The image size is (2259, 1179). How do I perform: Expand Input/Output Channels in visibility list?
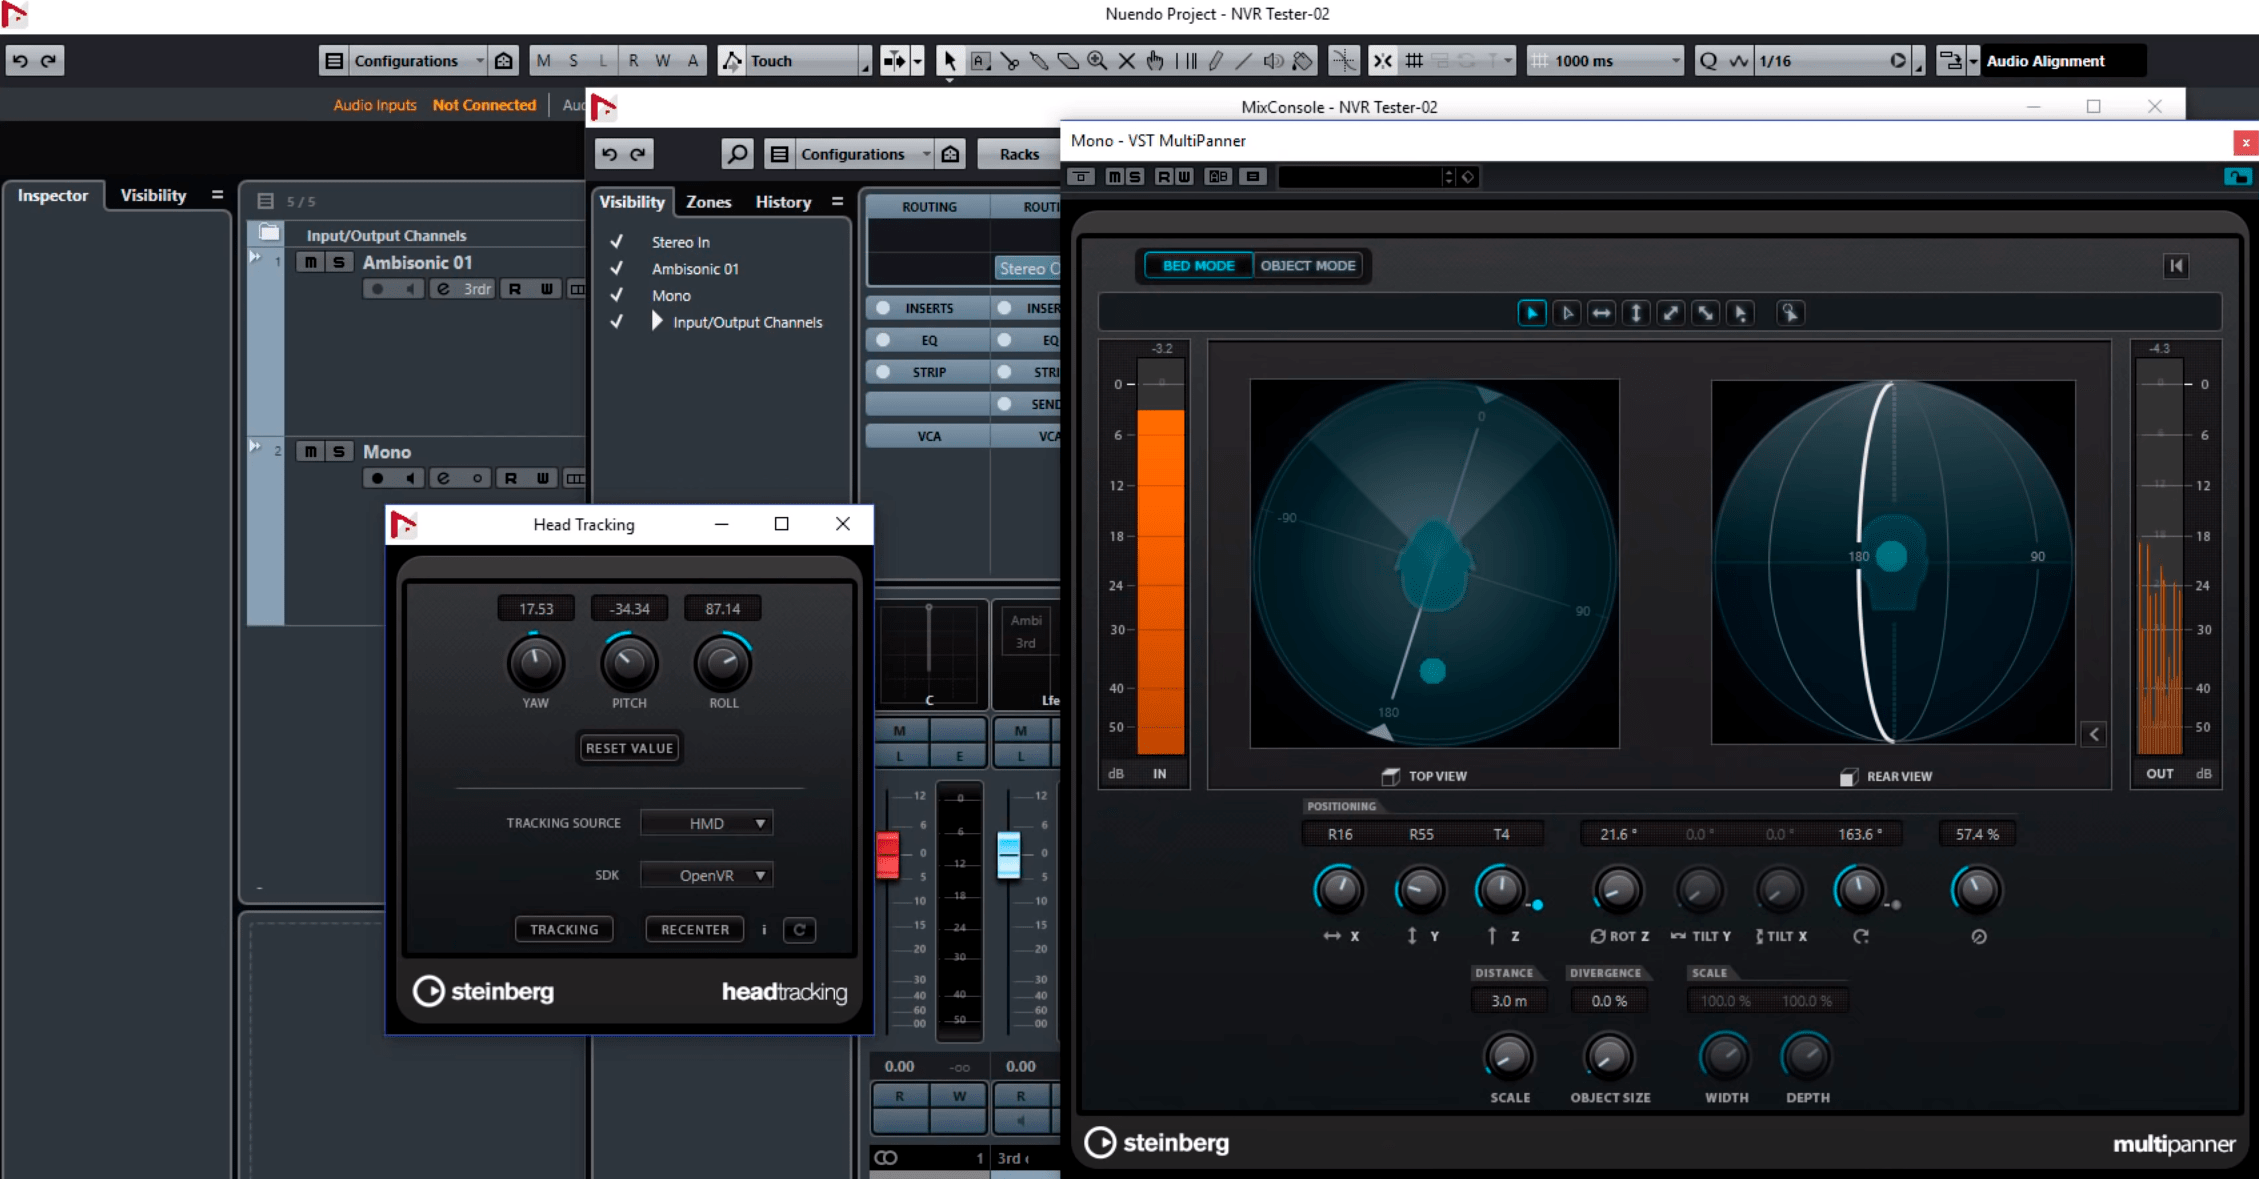click(x=657, y=322)
